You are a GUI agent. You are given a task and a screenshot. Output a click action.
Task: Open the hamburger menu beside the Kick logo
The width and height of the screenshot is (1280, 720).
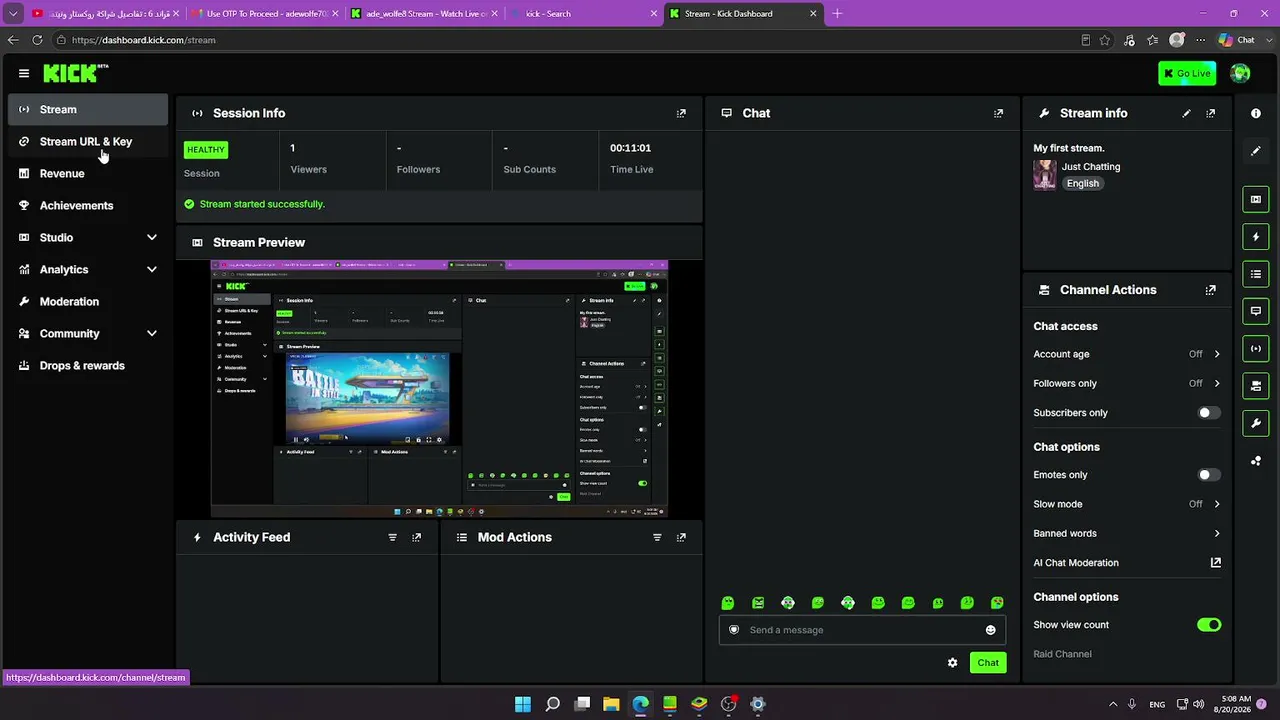24,73
